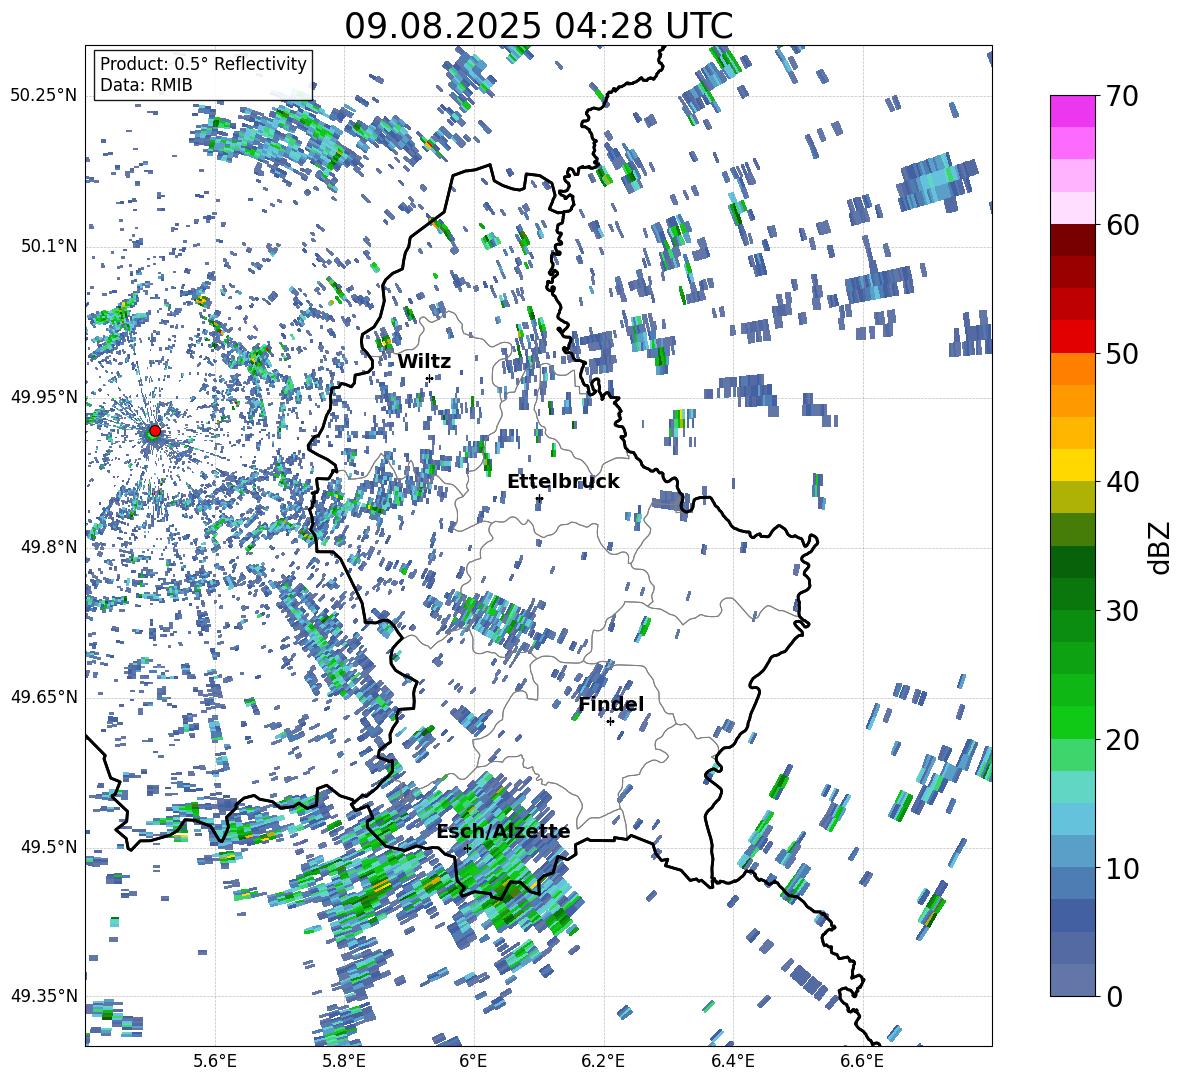Click latitude label 50.25°N
This screenshot has width=1184, height=1081.
pyautogui.click(x=44, y=96)
